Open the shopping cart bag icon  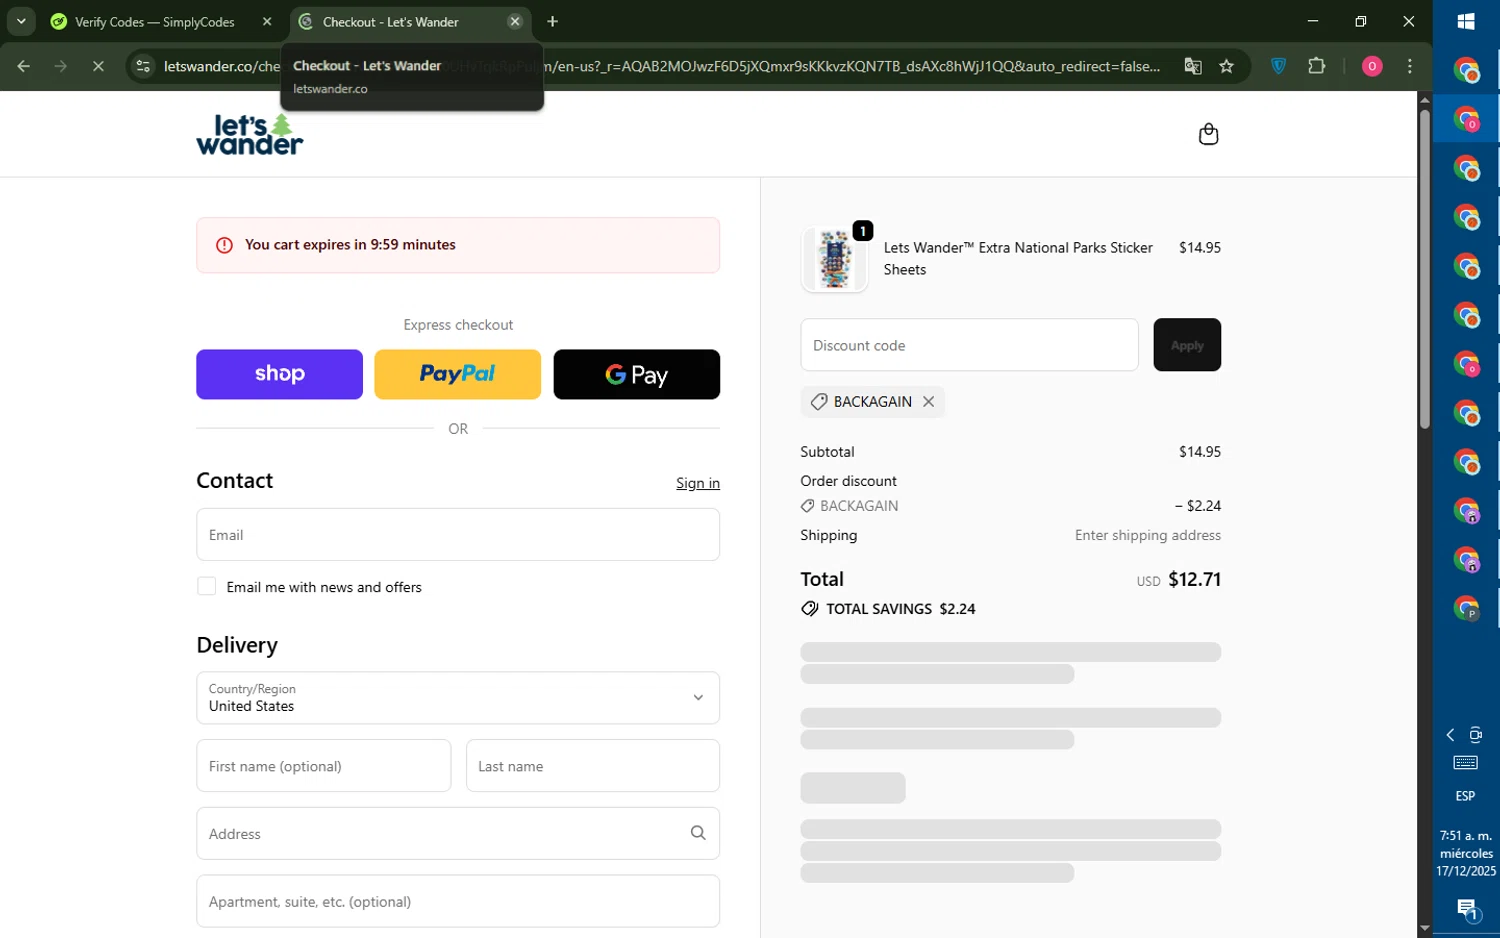click(x=1208, y=134)
